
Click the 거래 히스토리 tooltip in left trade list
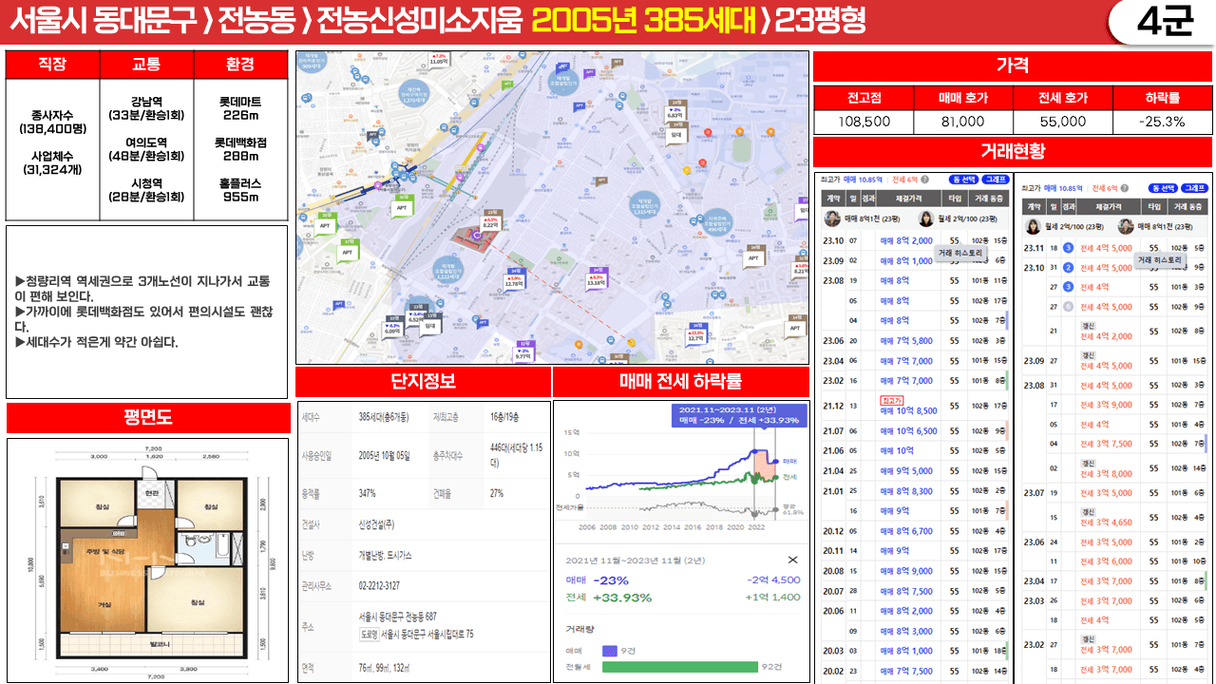coord(960,254)
